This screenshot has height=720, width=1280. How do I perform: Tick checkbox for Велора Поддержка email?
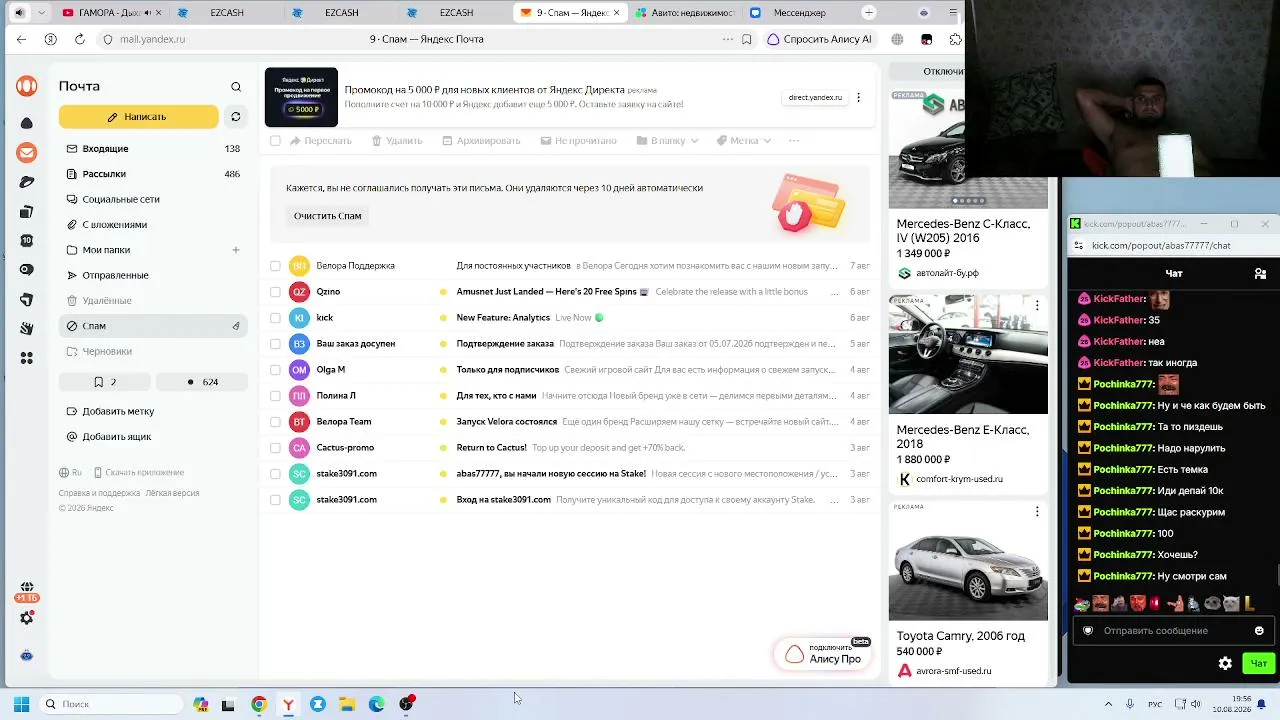[x=275, y=266]
